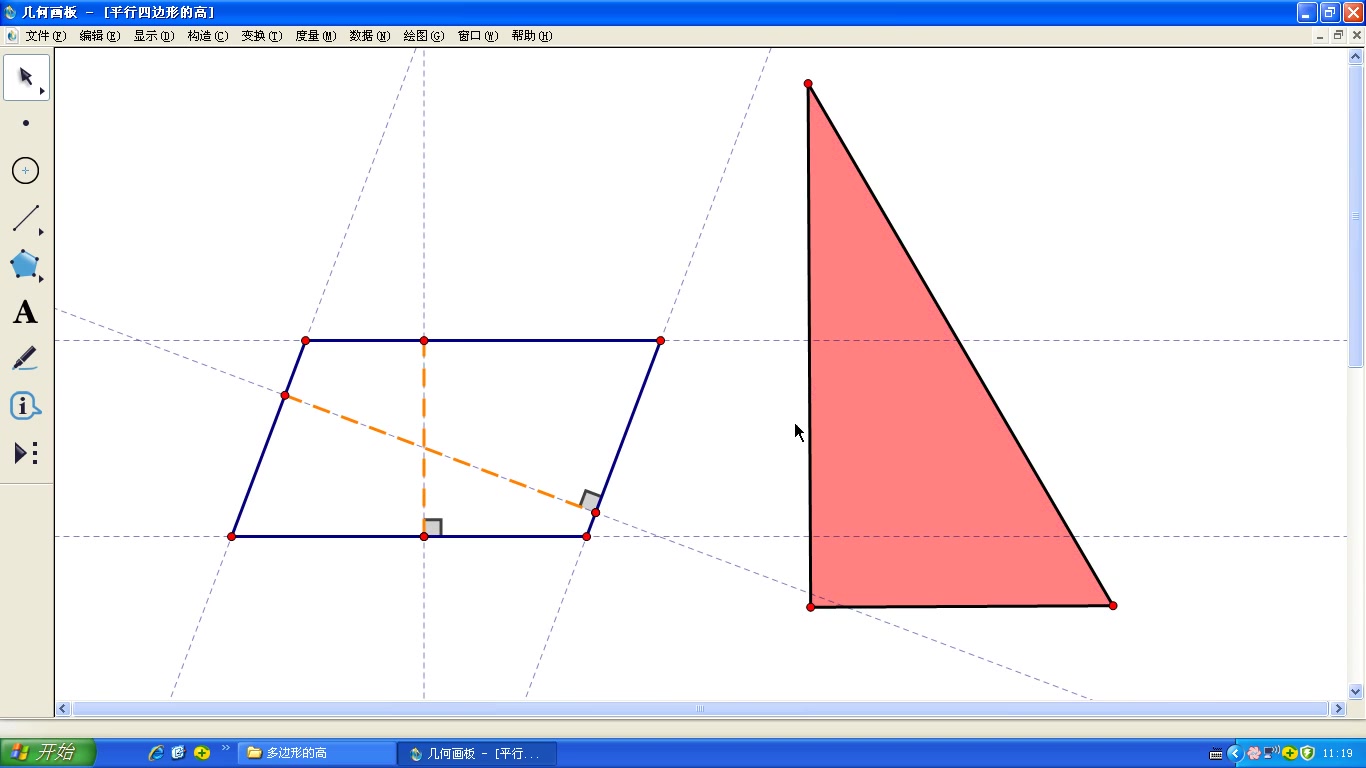
Task: Click the yellow-green plus tray icon
Action: coord(1290,753)
